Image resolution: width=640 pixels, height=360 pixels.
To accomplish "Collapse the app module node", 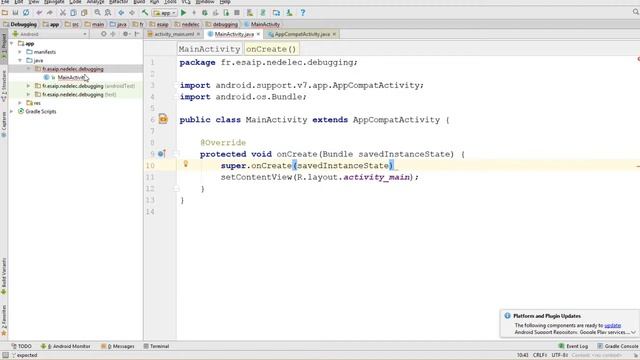I will 12,43.
